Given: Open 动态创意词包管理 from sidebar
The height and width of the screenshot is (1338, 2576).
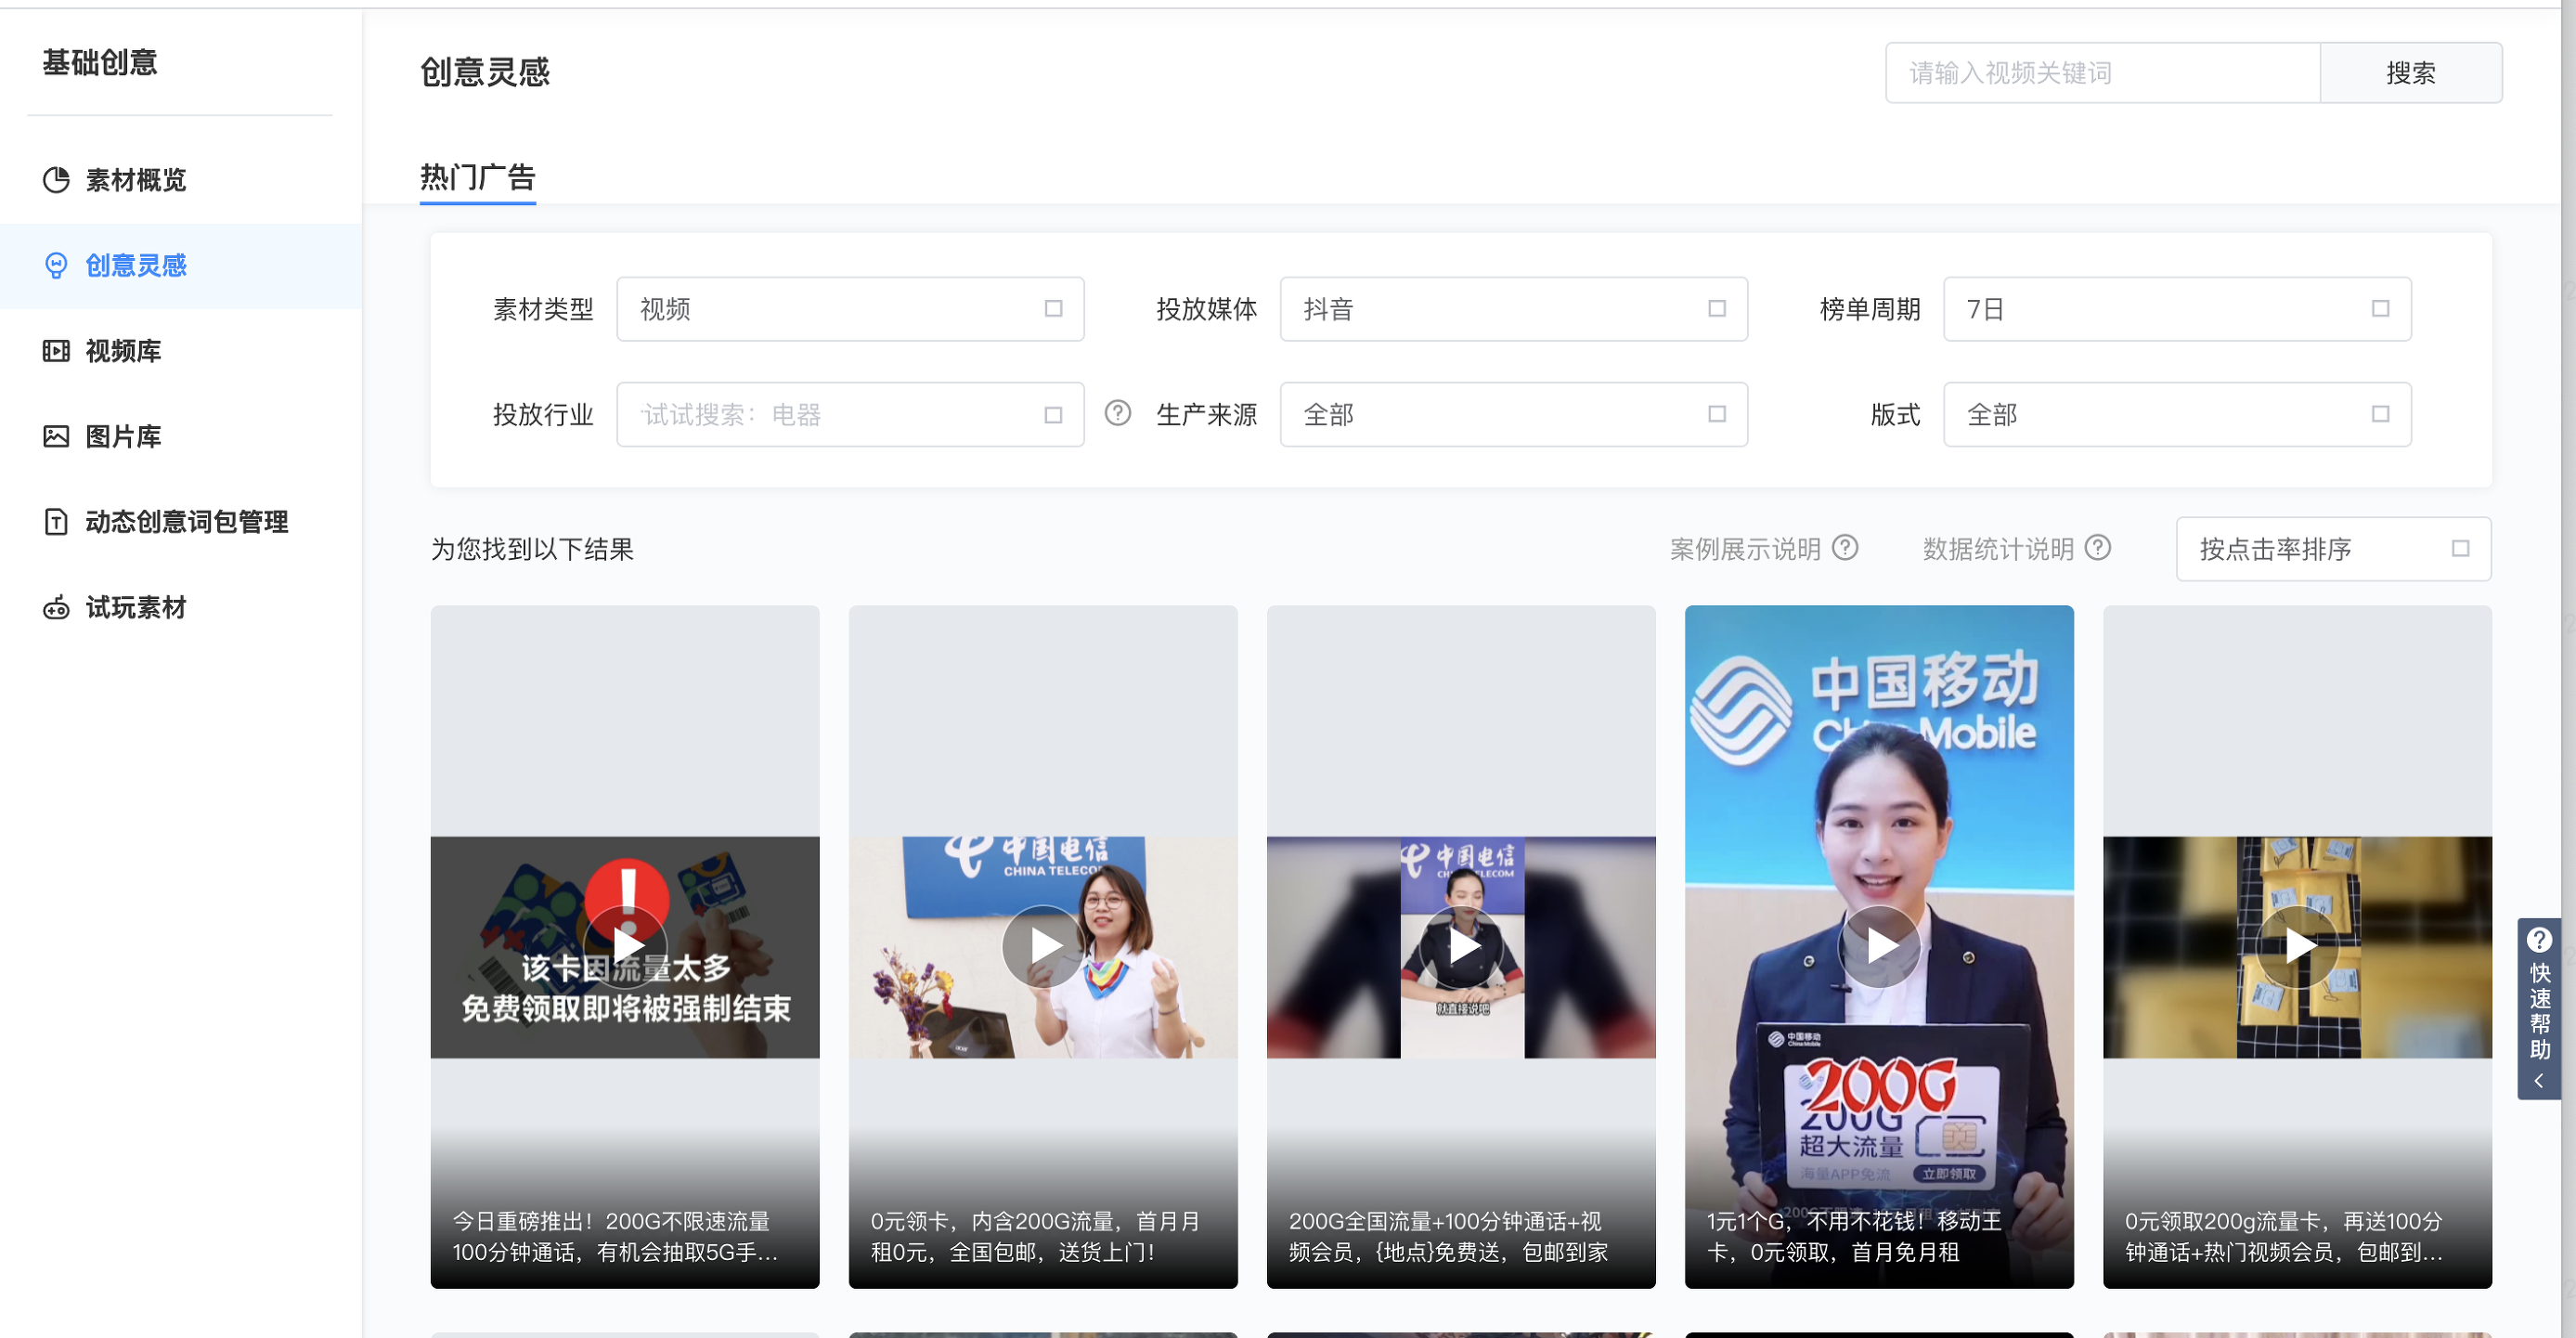Looking at the screenshot, I should click(x=187, y=522).
